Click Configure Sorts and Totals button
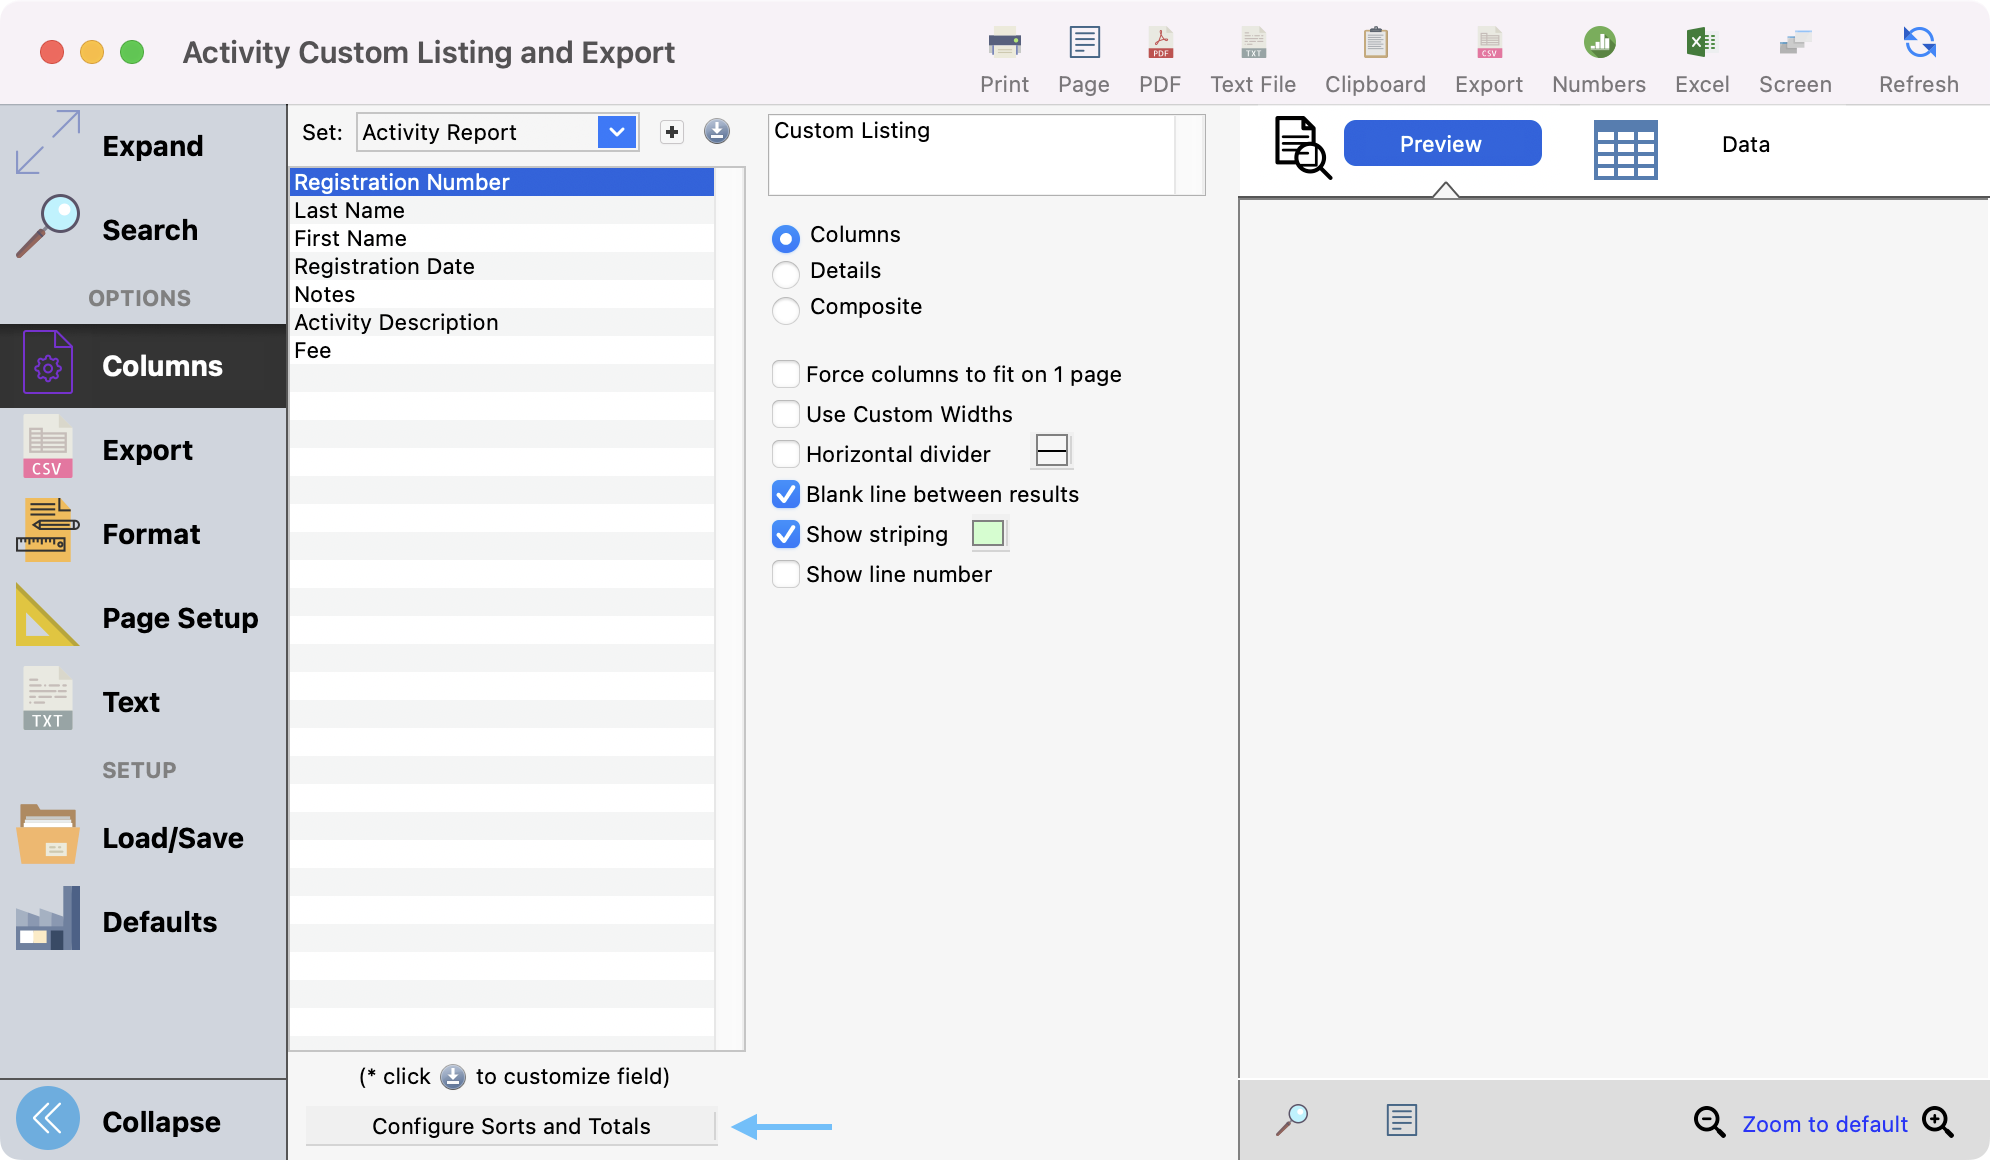 coord(511,1126)
